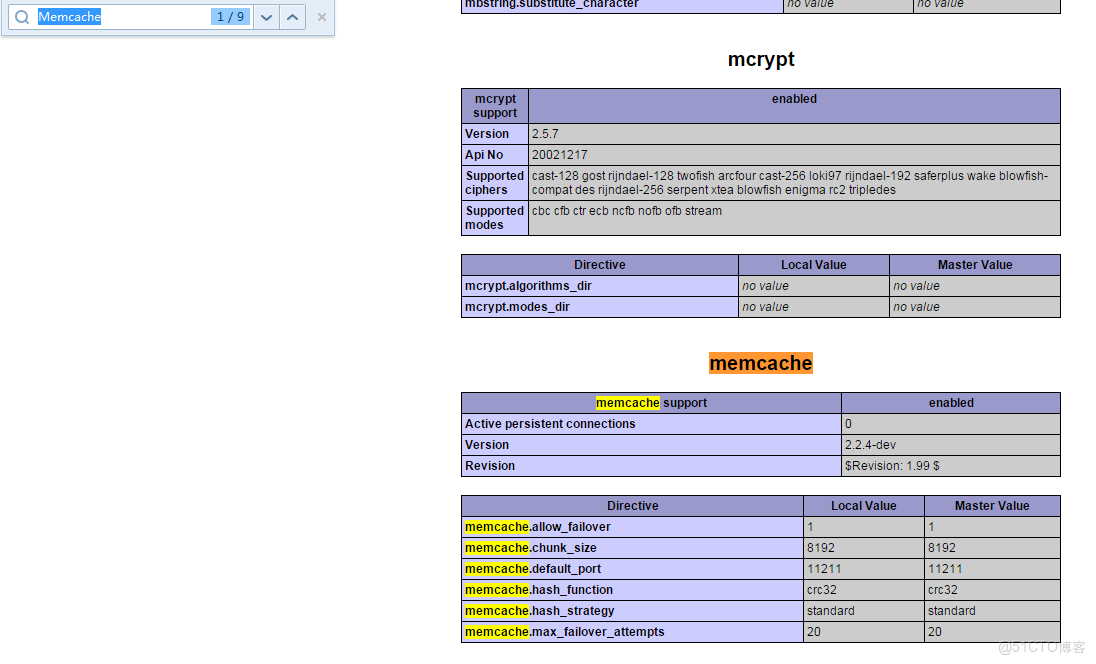Screen dimensions: 1096x664
Task: Select the 'memcache.hash_strategy' directive
Action: coord(539,610)
